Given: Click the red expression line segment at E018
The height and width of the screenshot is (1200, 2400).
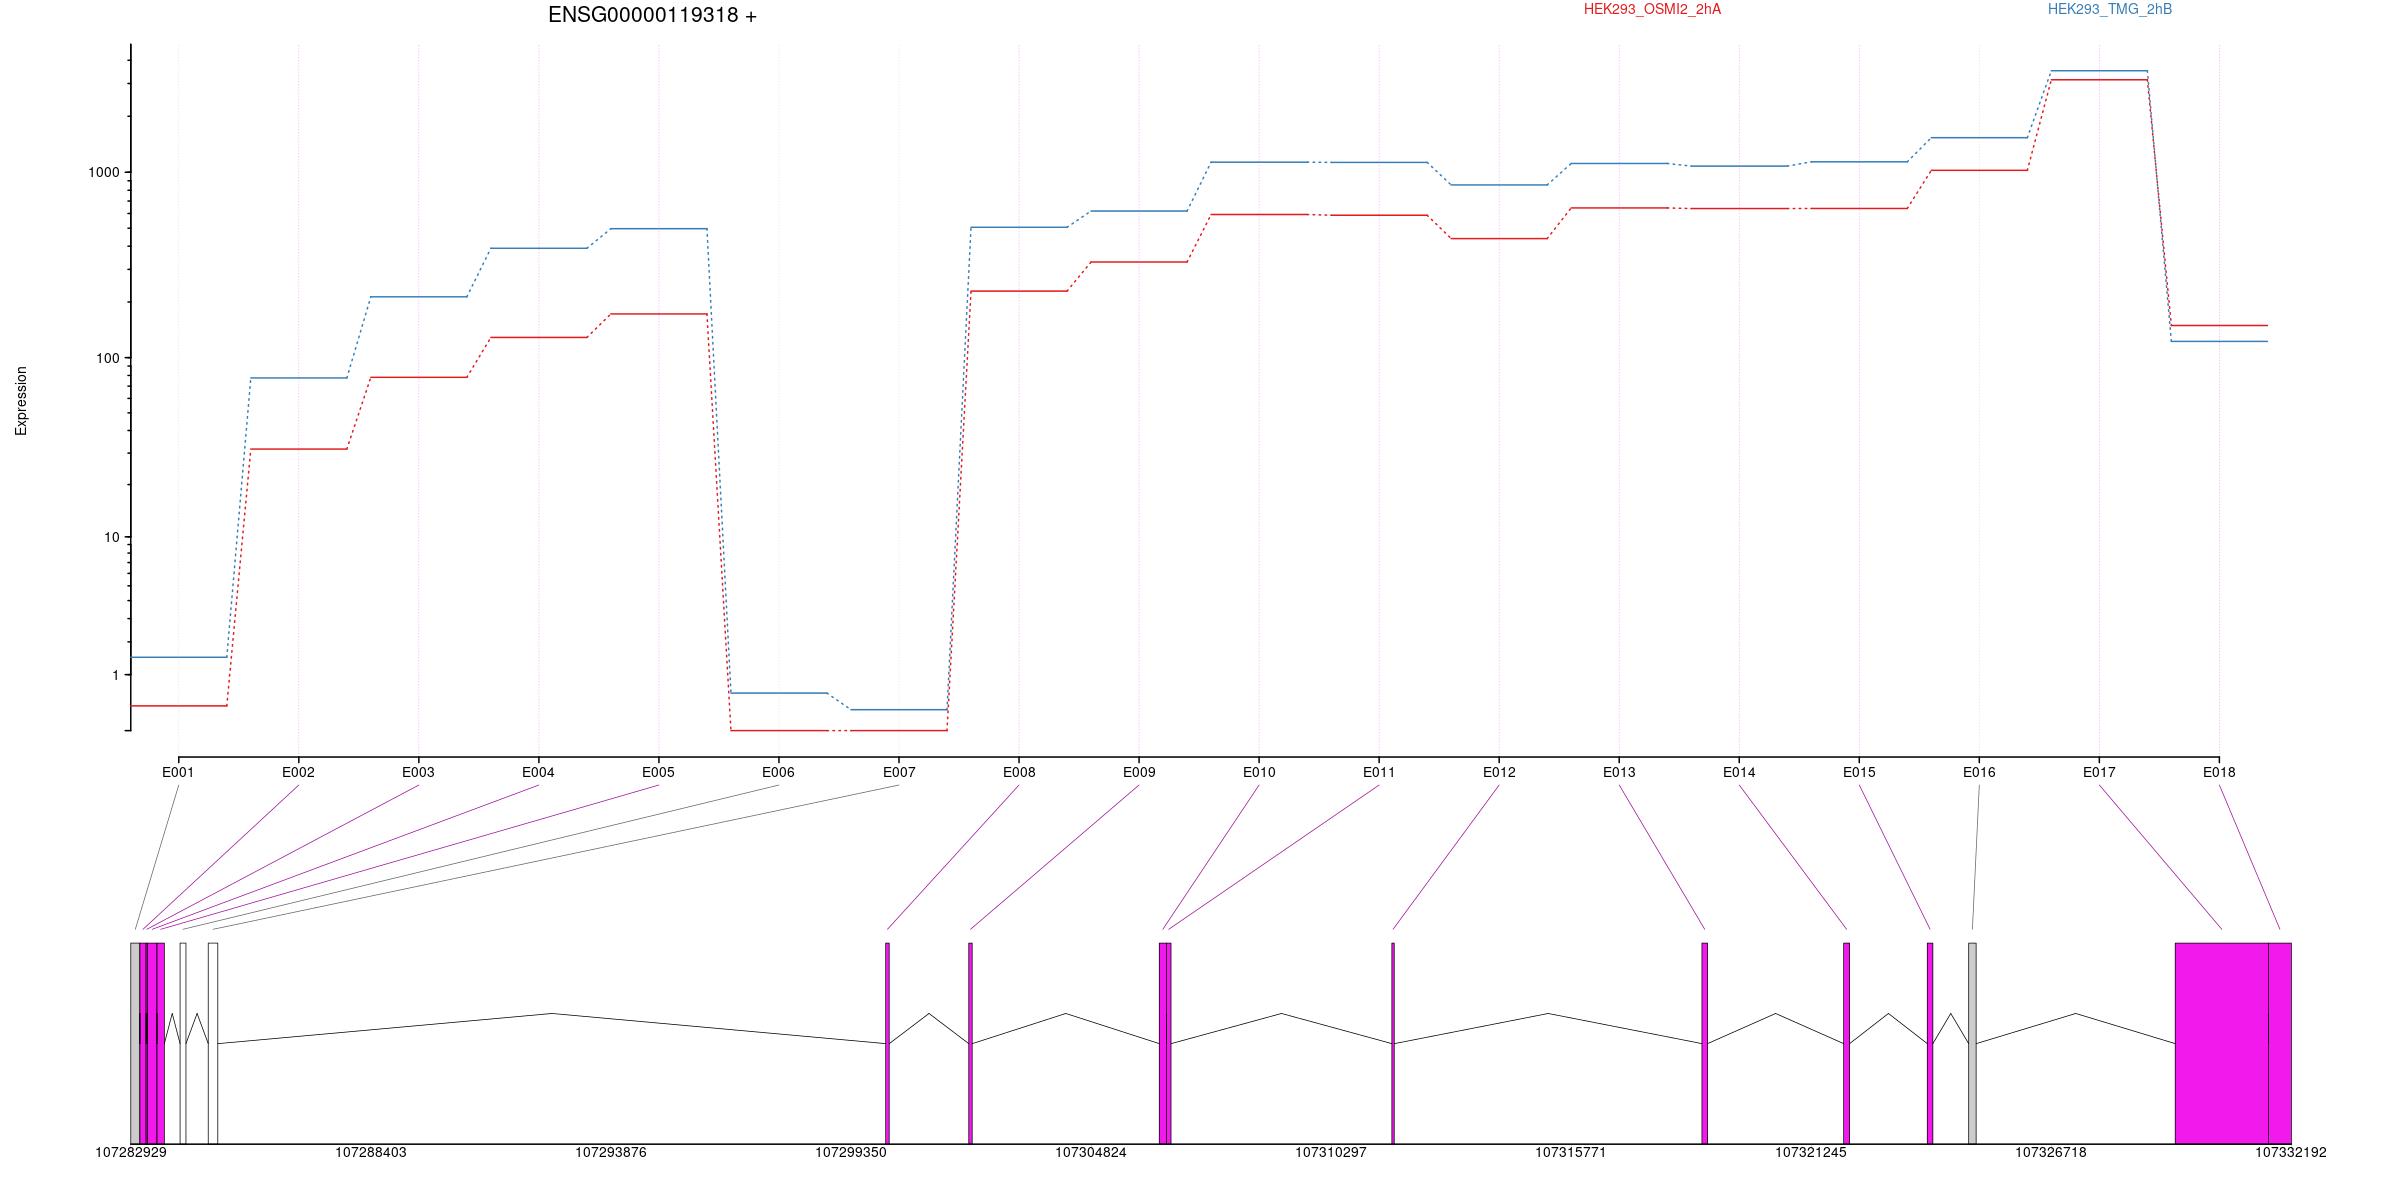Looking at the screenshot, I should [2219, 325].
